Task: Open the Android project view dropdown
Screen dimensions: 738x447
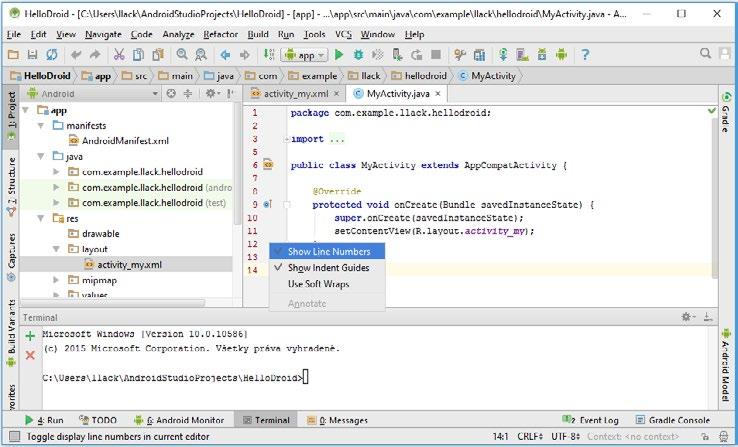Action: pyautogui.click(x=93, y=94)
